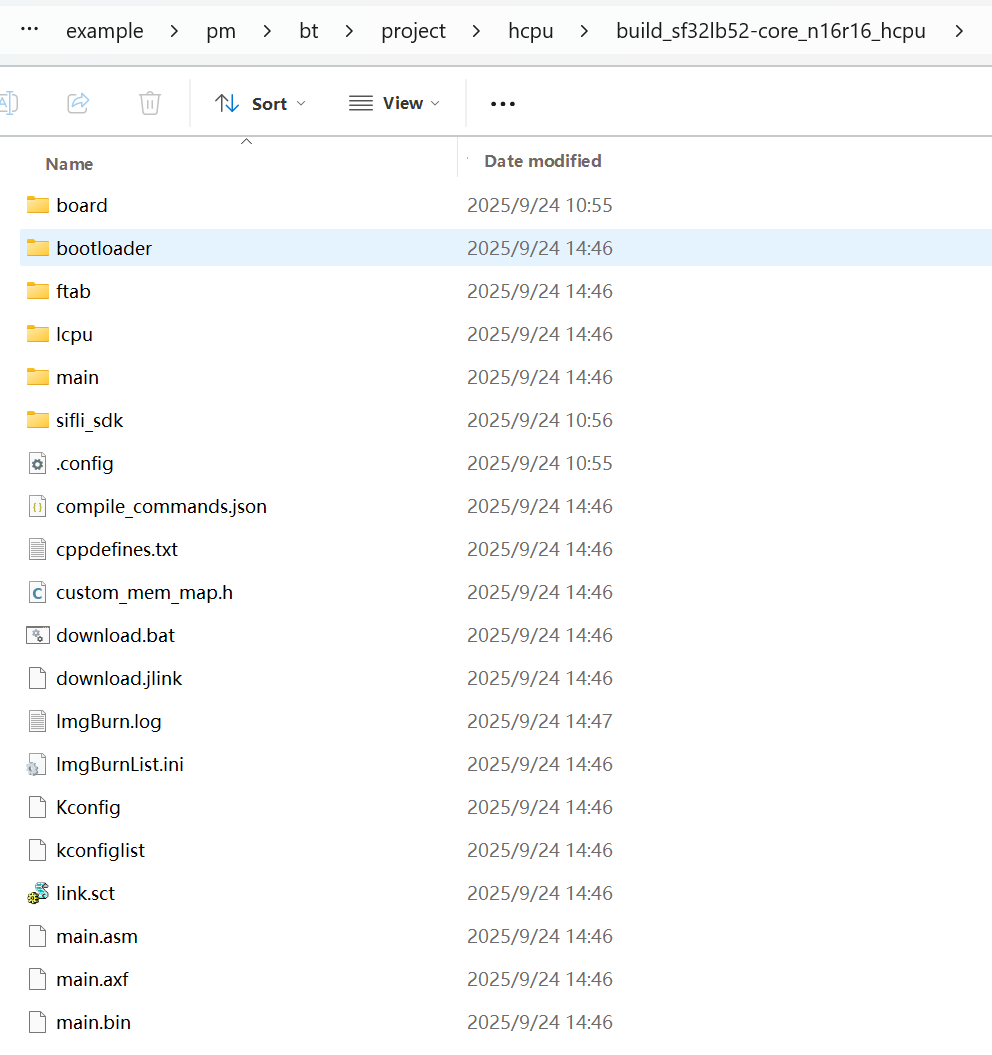992x1055 pixels.
Task: Click build_sf32lb52-core_n16r16_hcpu breadcrumb
Action: (x=771, y=31)
